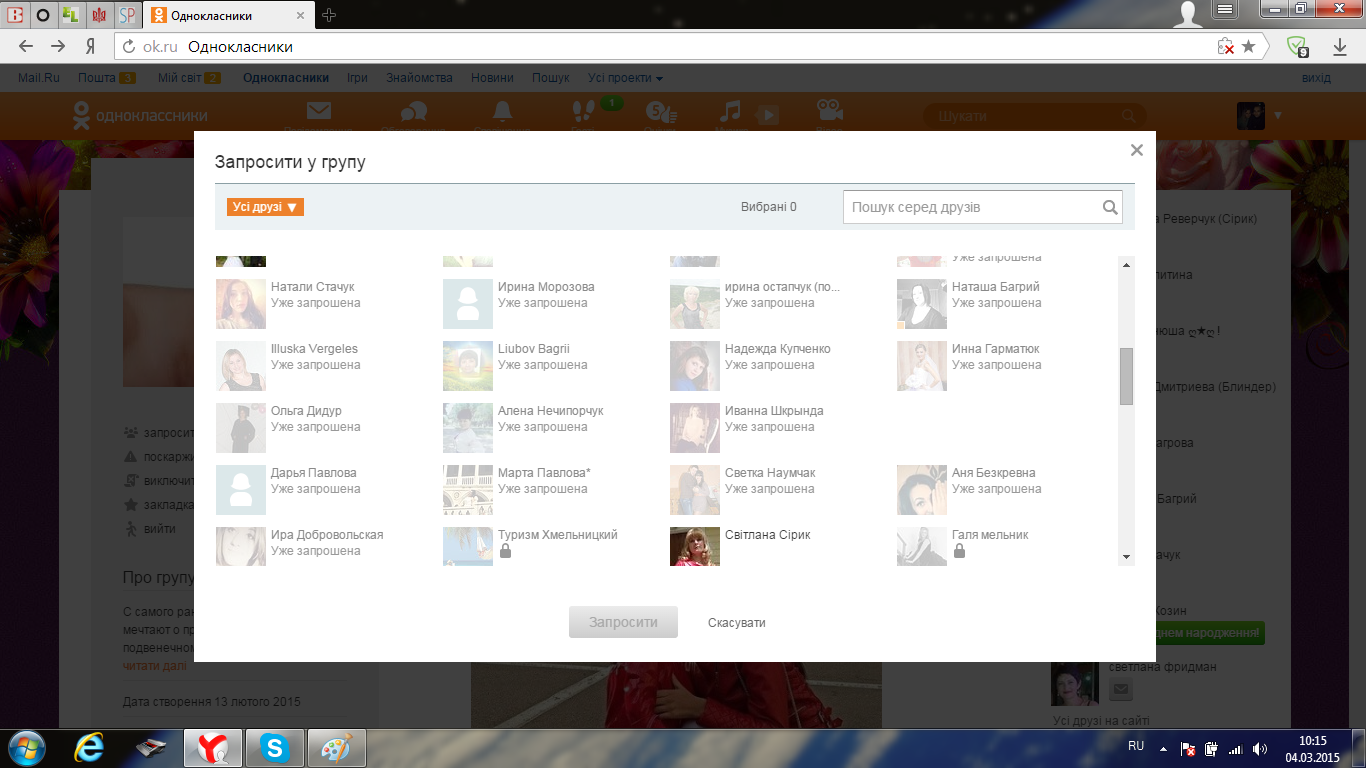Click on friend name 'Алена Нечипорчук'
This screenshot has height=768, width=1366.
(x=551, y=411)
